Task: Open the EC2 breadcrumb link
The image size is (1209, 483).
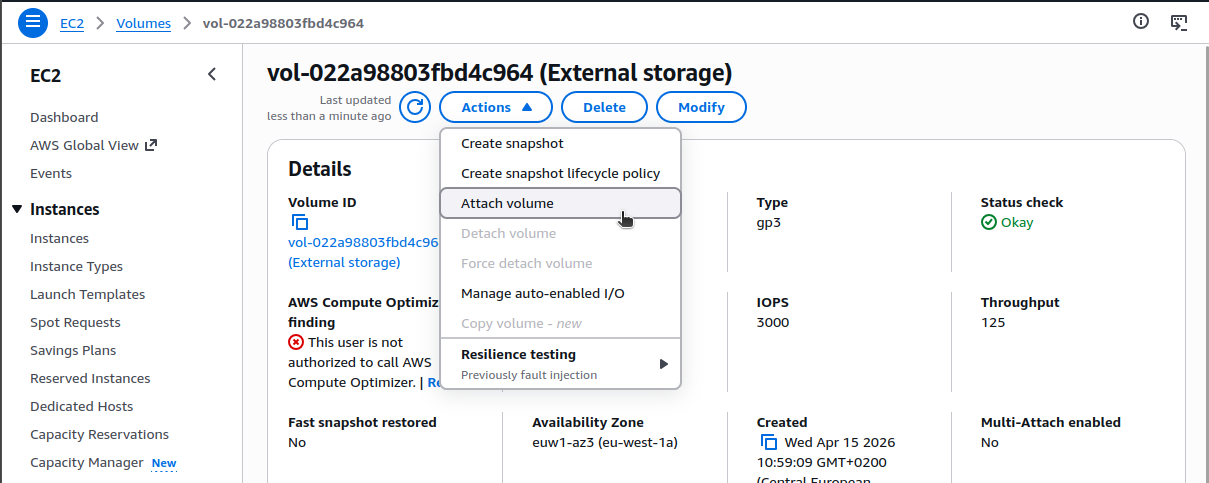Action: point(72,23)
